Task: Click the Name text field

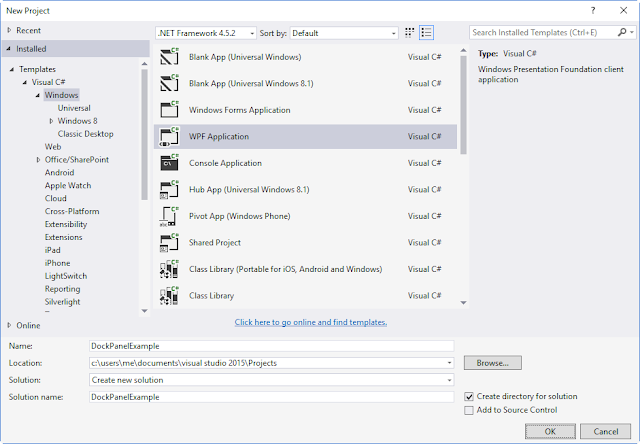Action: click(x=271, y=346)
